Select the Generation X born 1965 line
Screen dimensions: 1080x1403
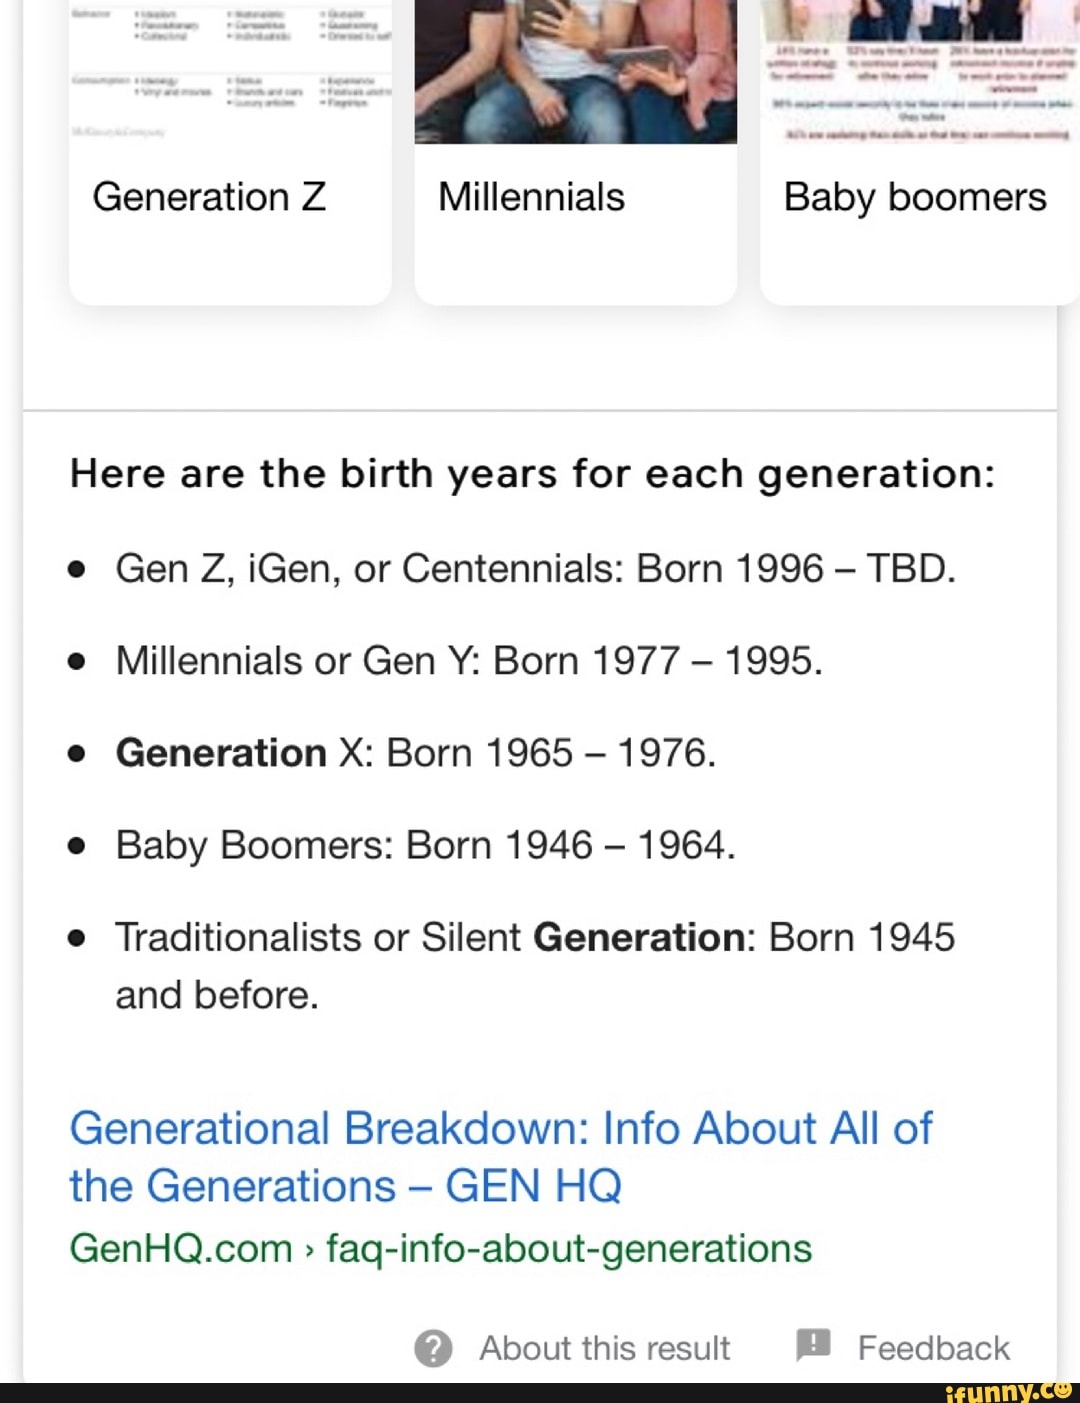pyautogui.click(x=416, y=752)
